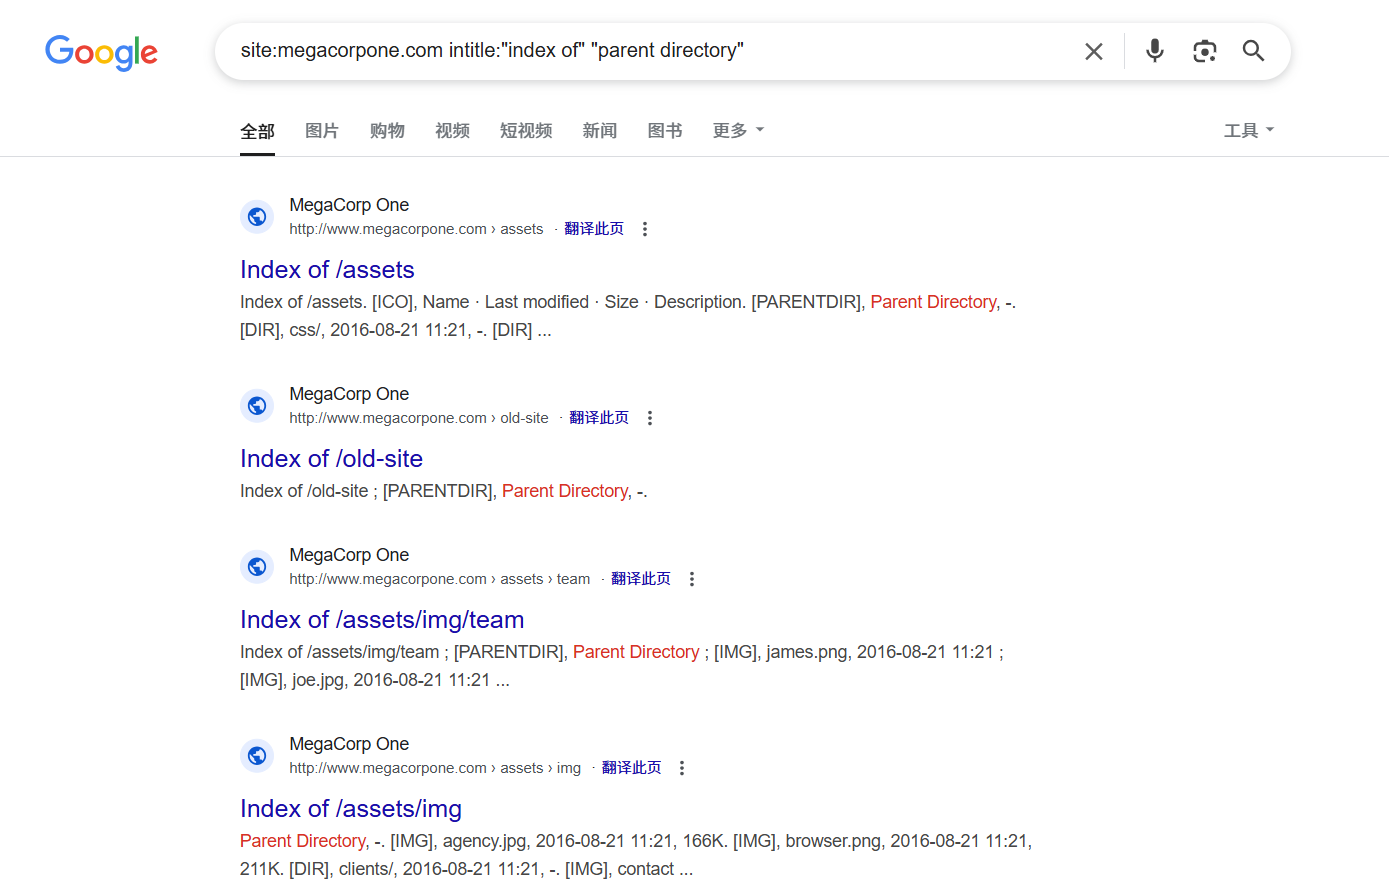Click MegaCorp One site name above Index of /assets/img/team
The height and width of the screenshot is (893, 1389).
coord(349,555)
